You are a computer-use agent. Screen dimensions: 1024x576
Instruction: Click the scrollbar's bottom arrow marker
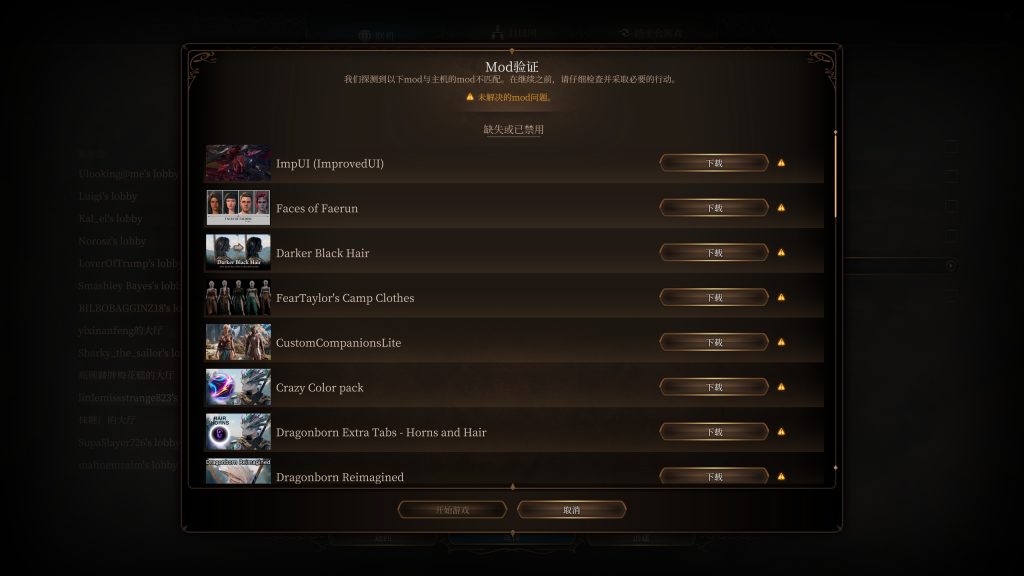835,468
